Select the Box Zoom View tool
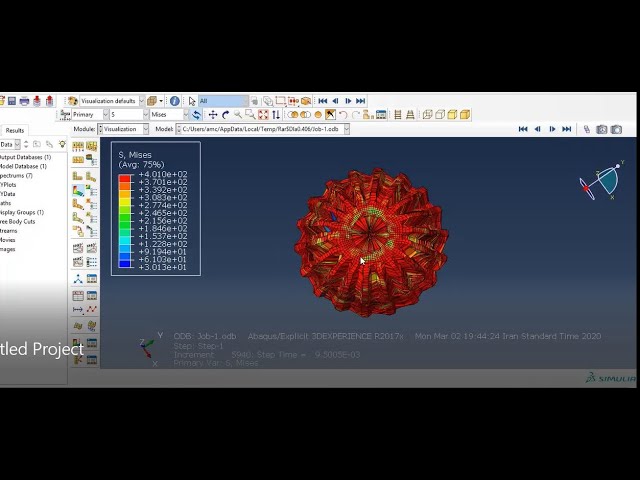 (x=250, y=115)
